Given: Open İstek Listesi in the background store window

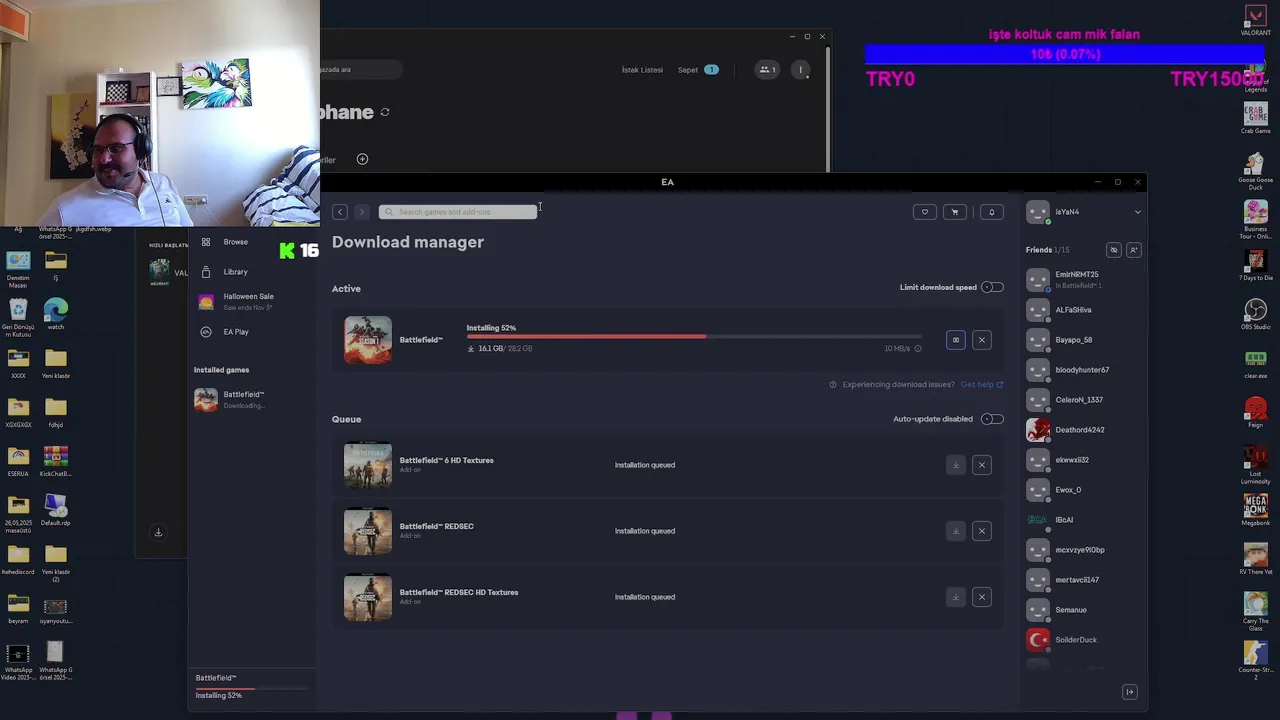Looking at the screenshot, I should (642, 70).
